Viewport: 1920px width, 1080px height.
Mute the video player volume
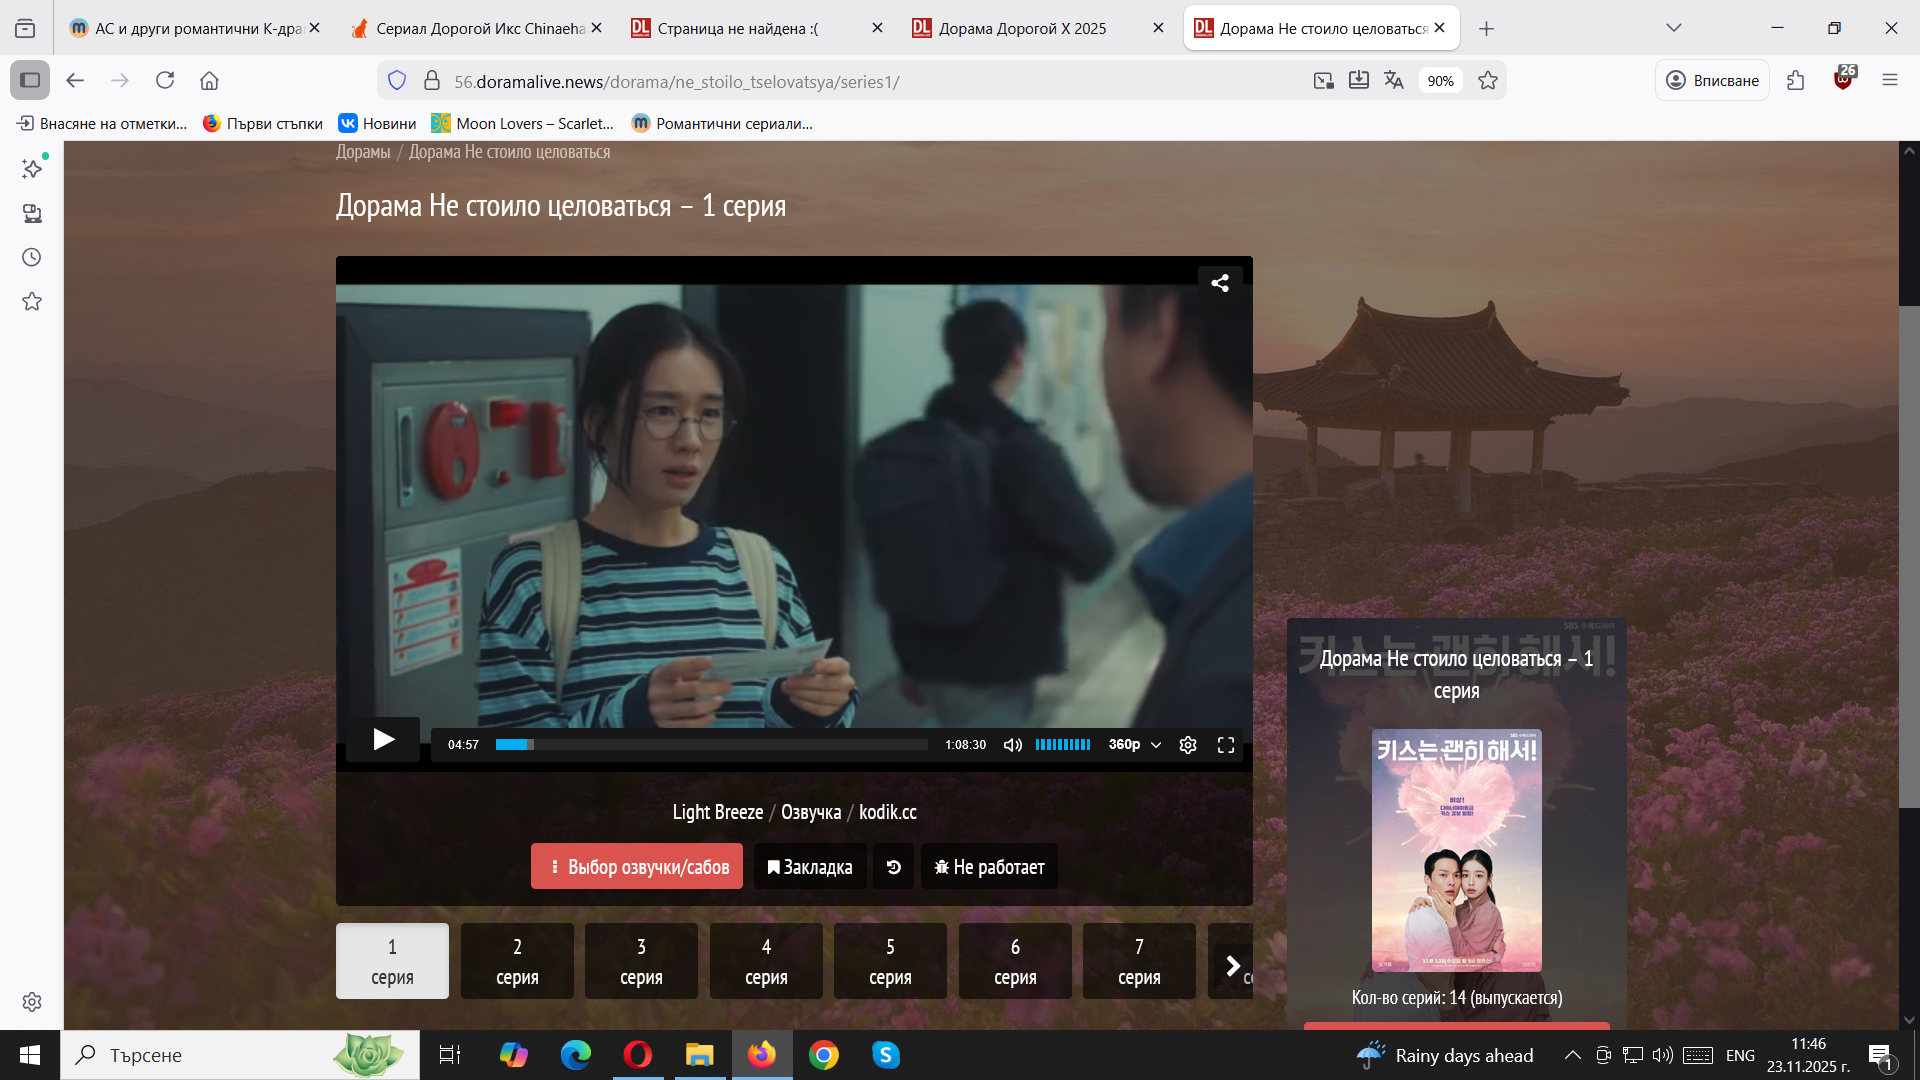pyautogui.click(x=1012, y=745)
